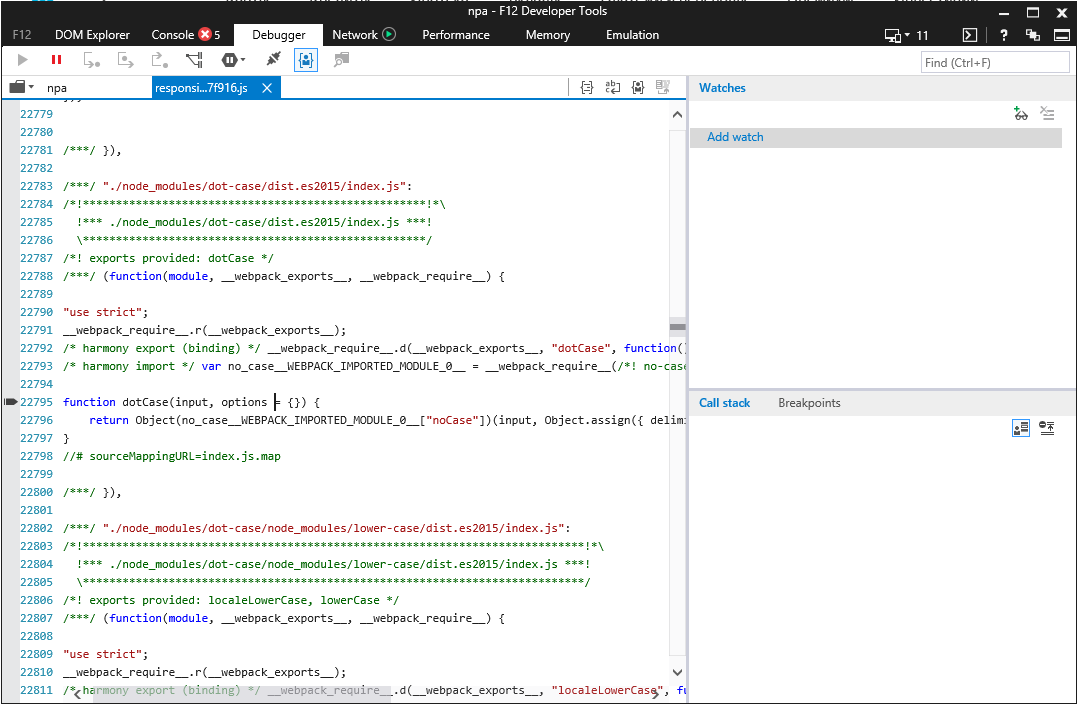
Task: Click the Find in files icon
Action: [340, 60]
